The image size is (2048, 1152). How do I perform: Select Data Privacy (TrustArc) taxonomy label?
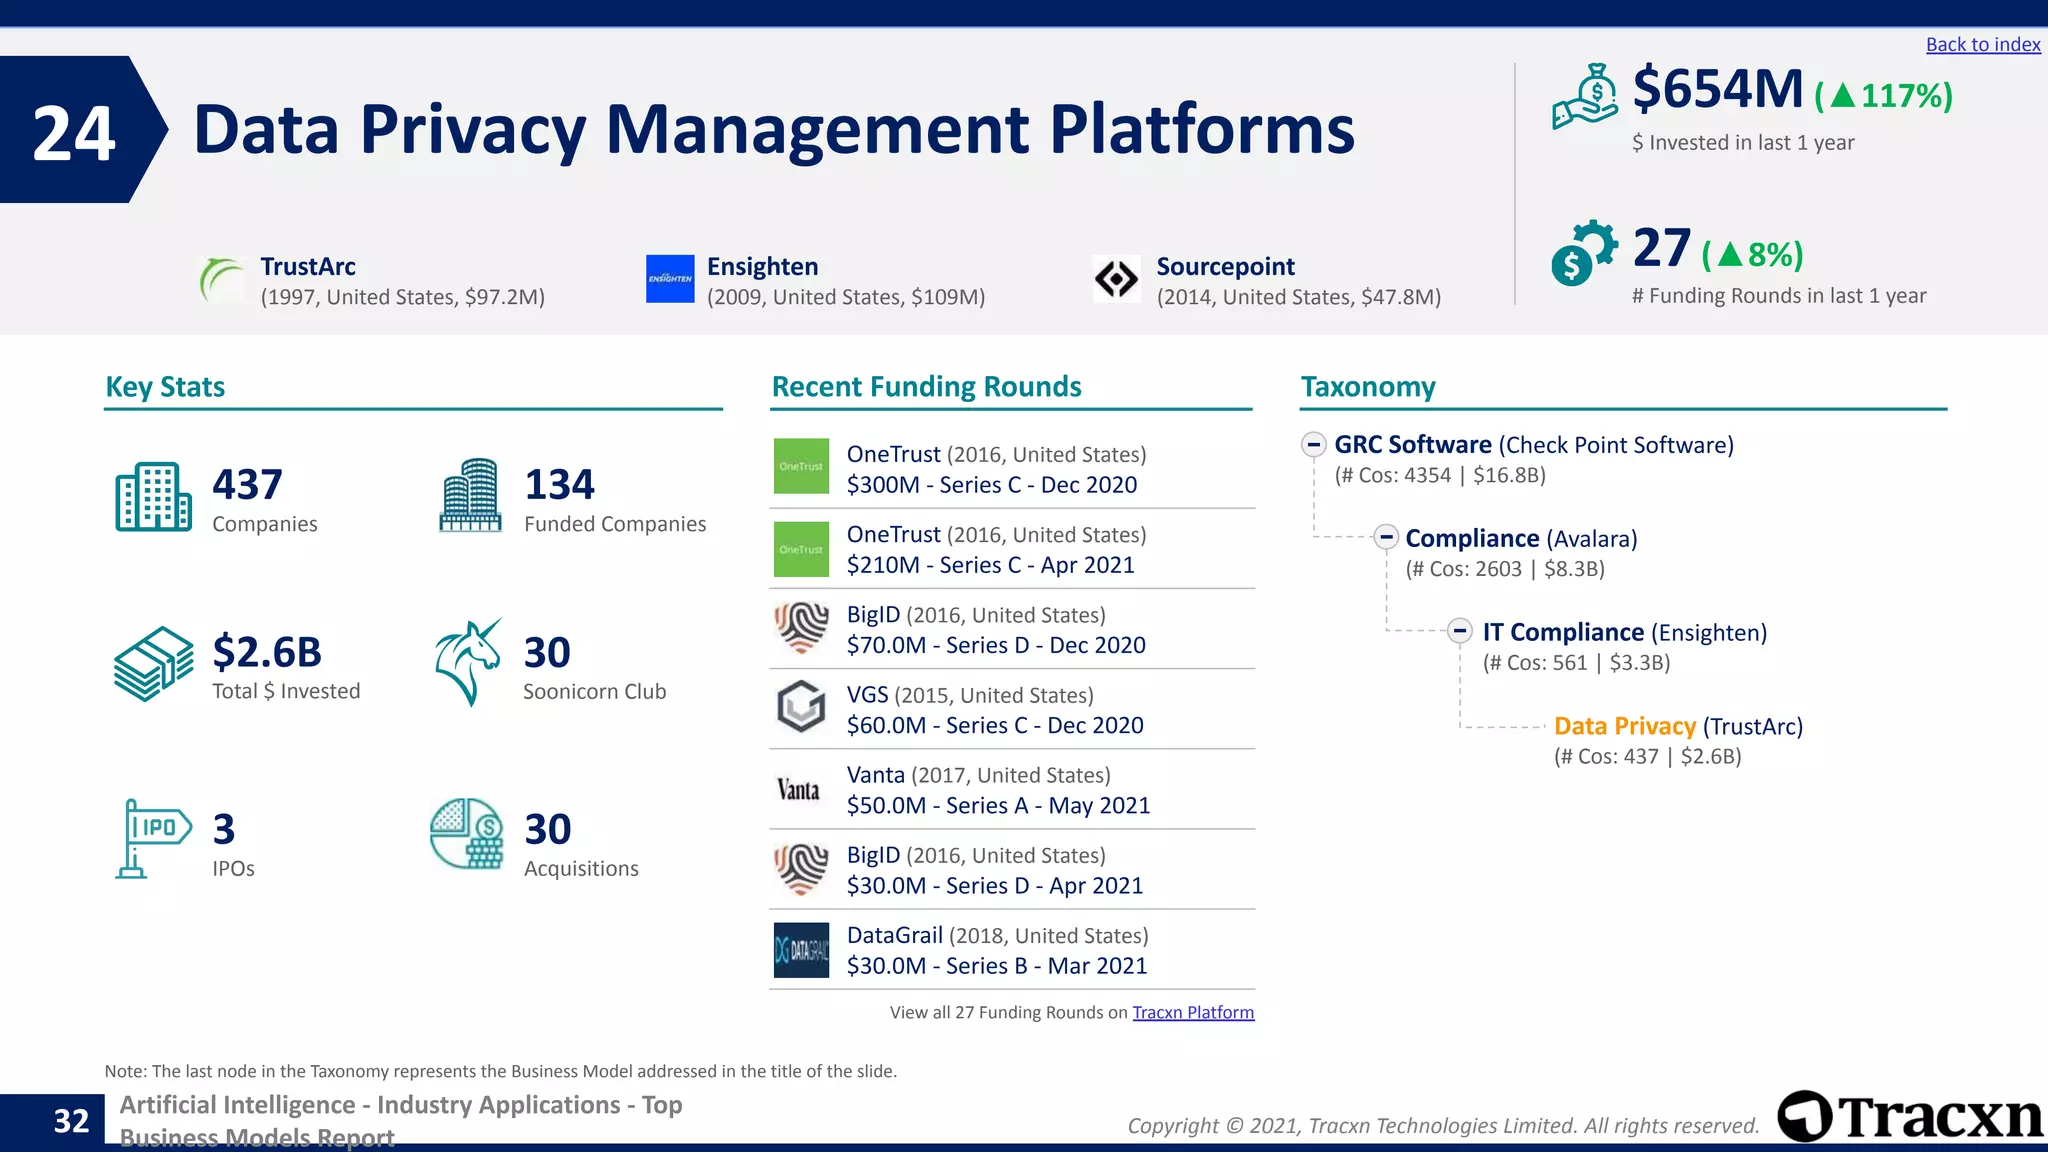(1678, 727)
